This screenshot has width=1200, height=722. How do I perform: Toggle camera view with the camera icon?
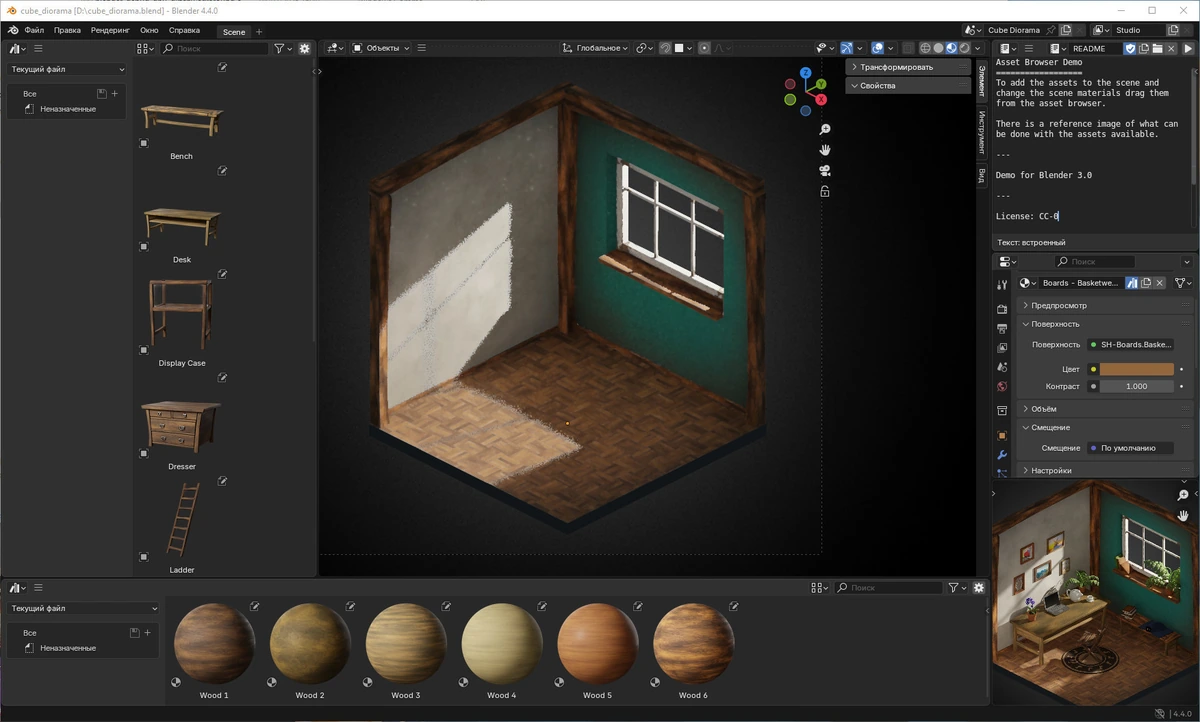[x=825, y=171]
